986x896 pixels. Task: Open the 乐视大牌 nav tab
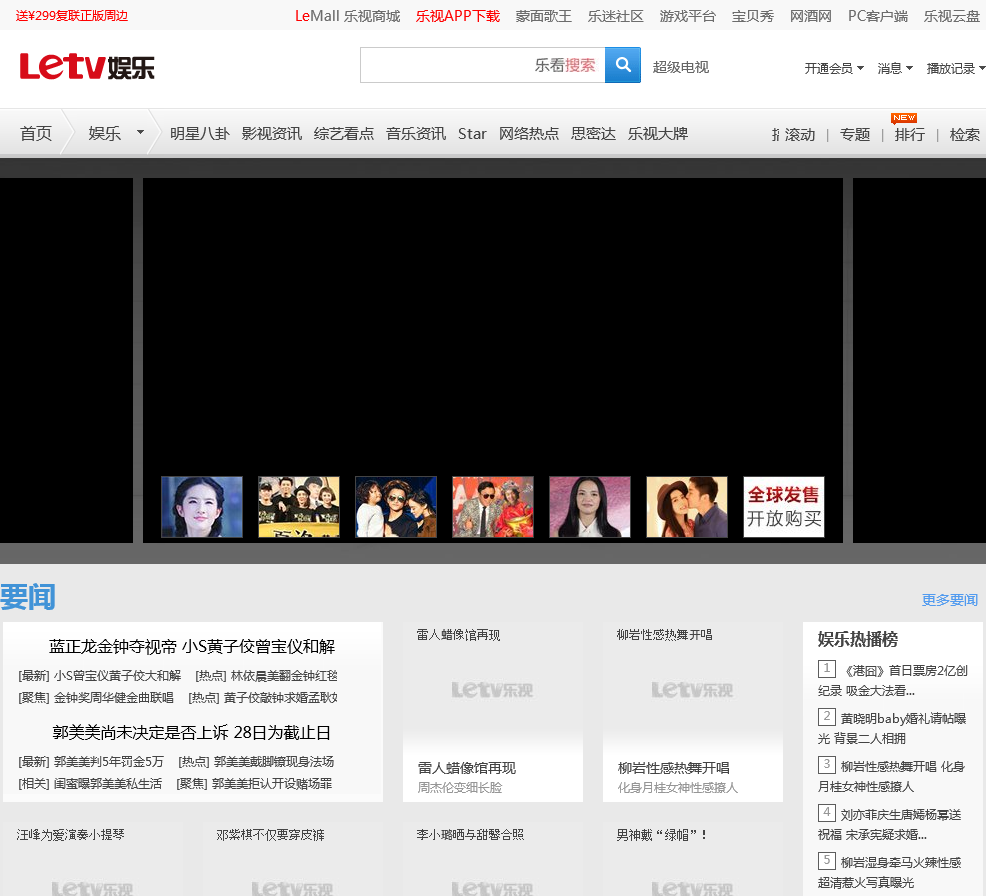tap(658, 133)
